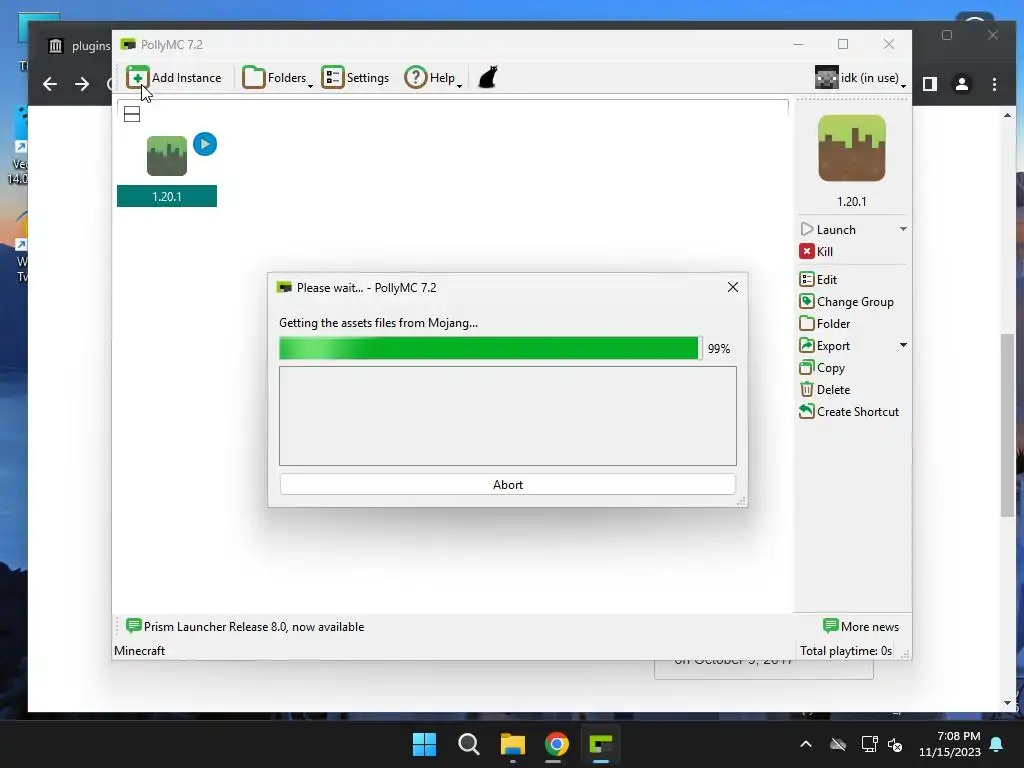Open the browser profile icon
Image resolution: width=1024 pixels, height=768 pixels.
(962, 84)
